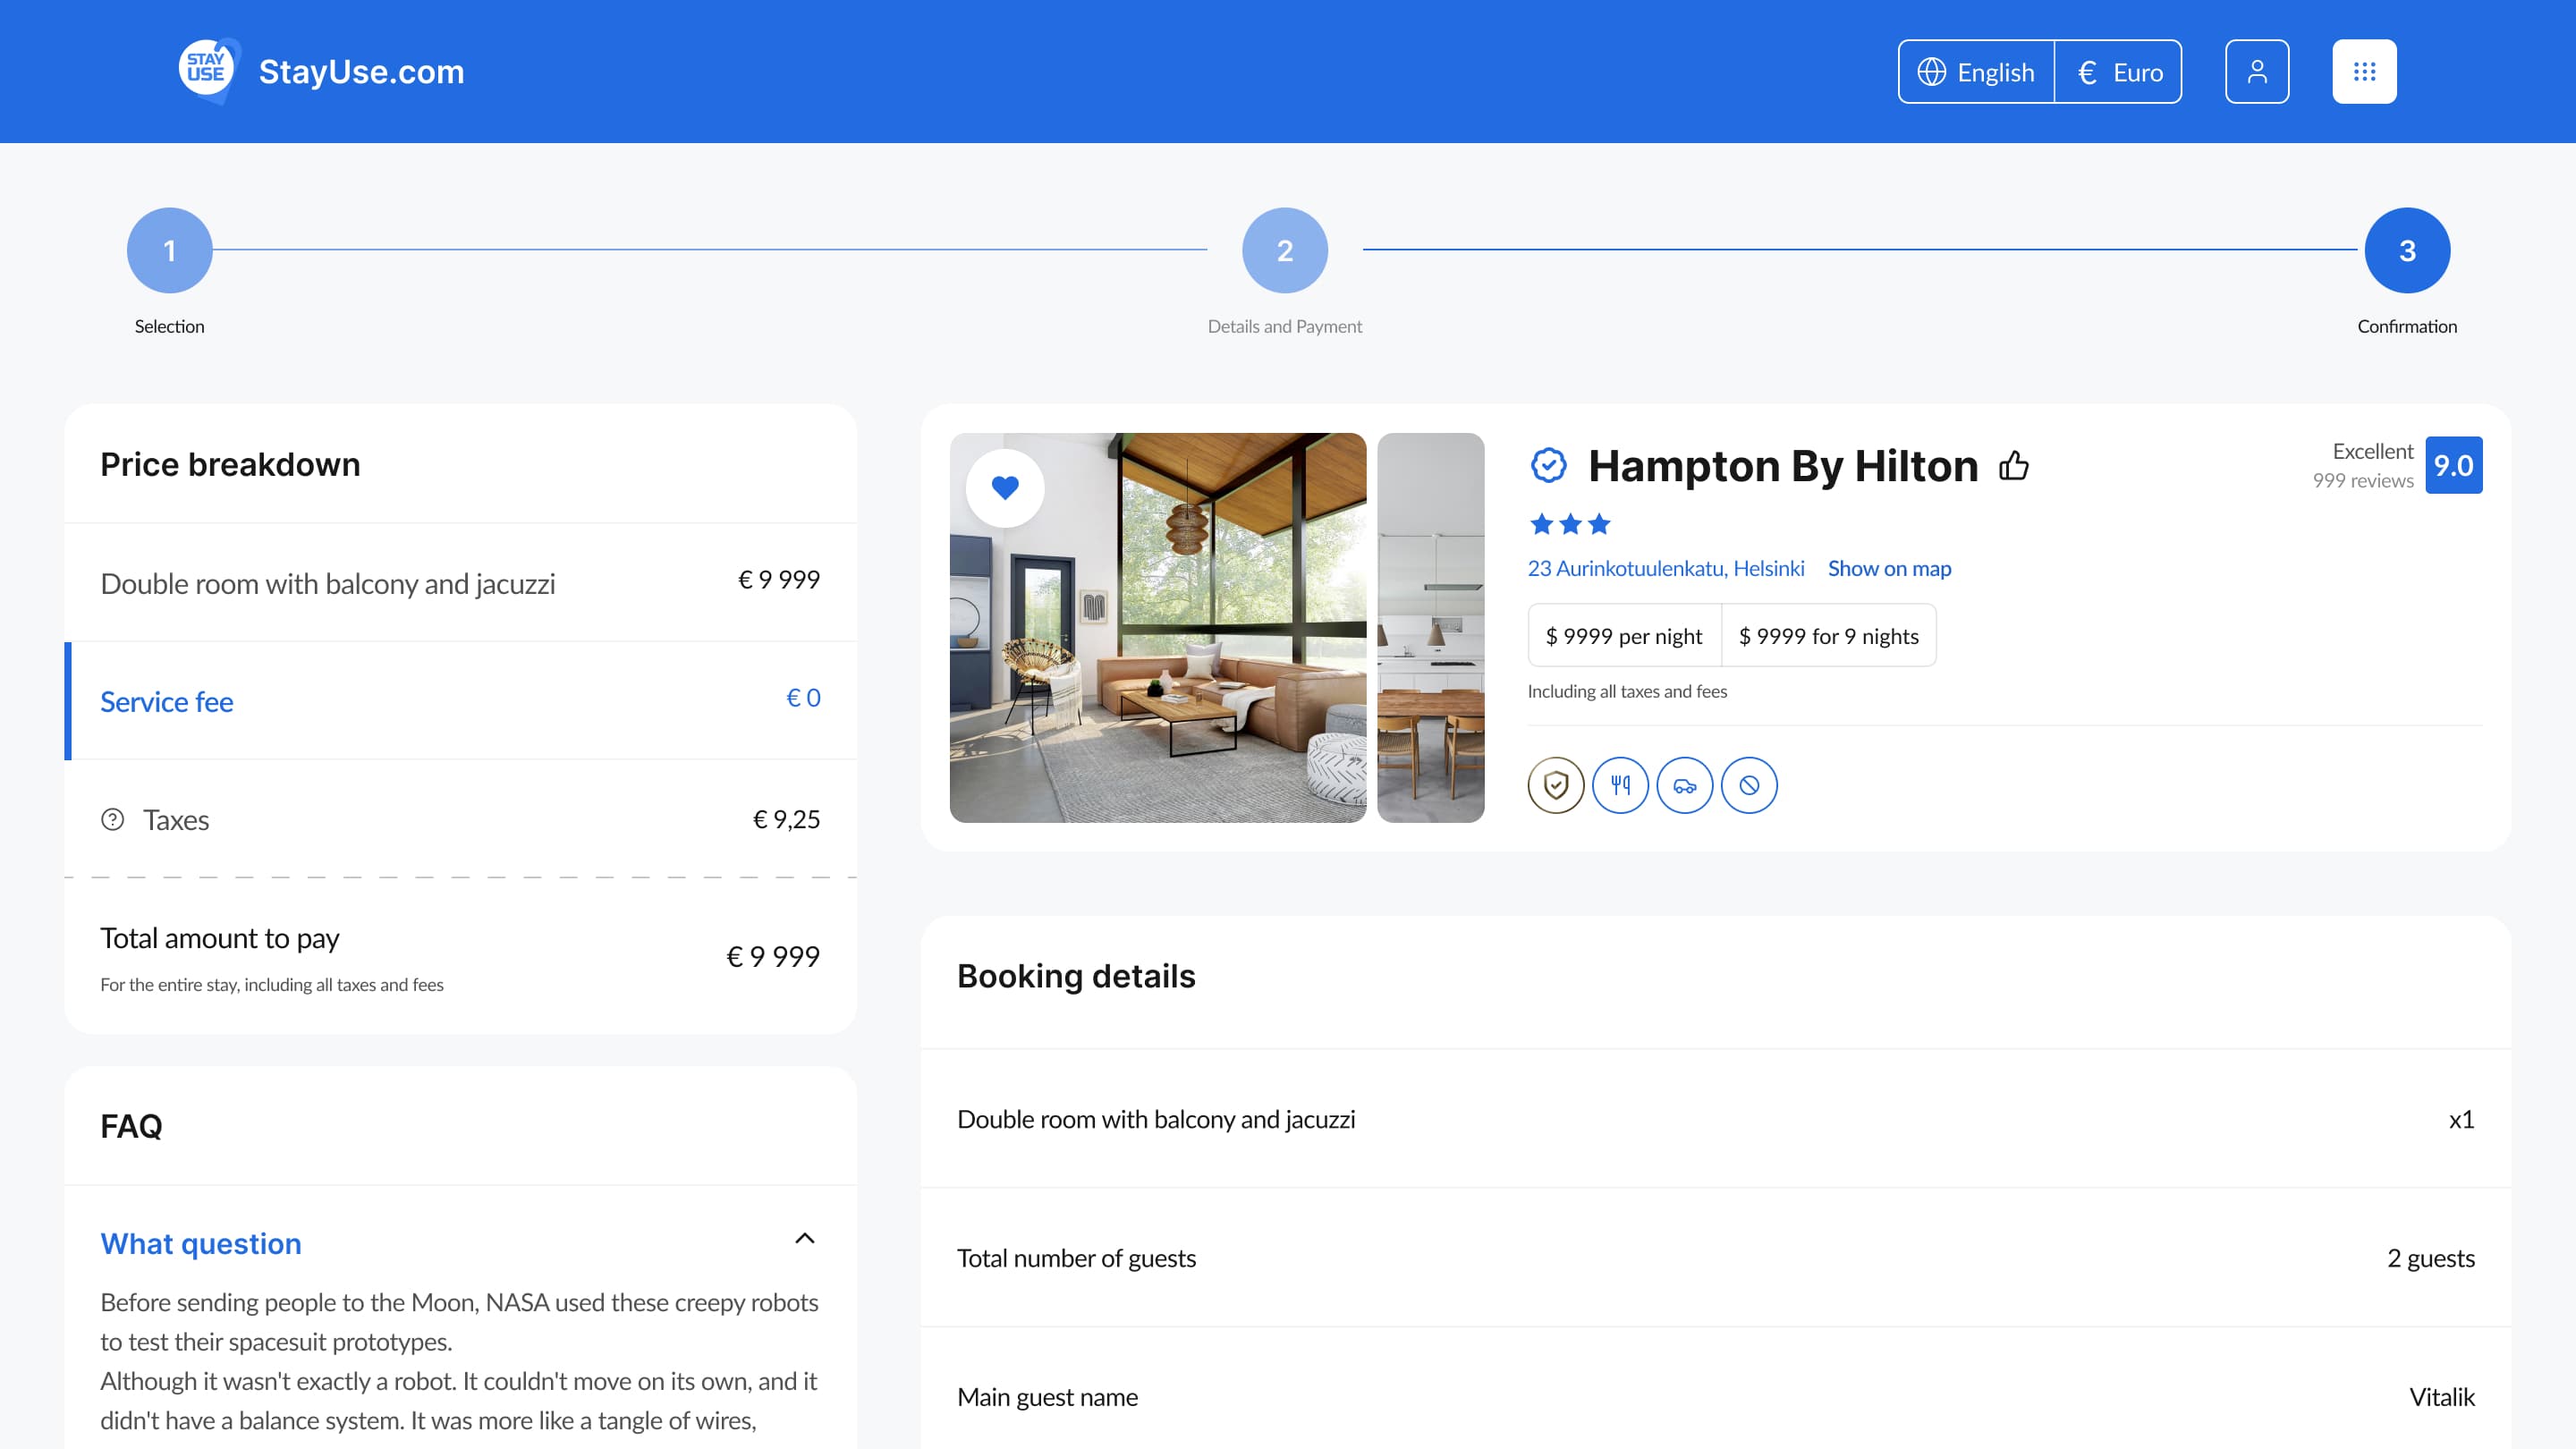Click the shield safety amenity icon
The height and width of the screenshot is (1449, 2576).
click(x=1556, y=785)
